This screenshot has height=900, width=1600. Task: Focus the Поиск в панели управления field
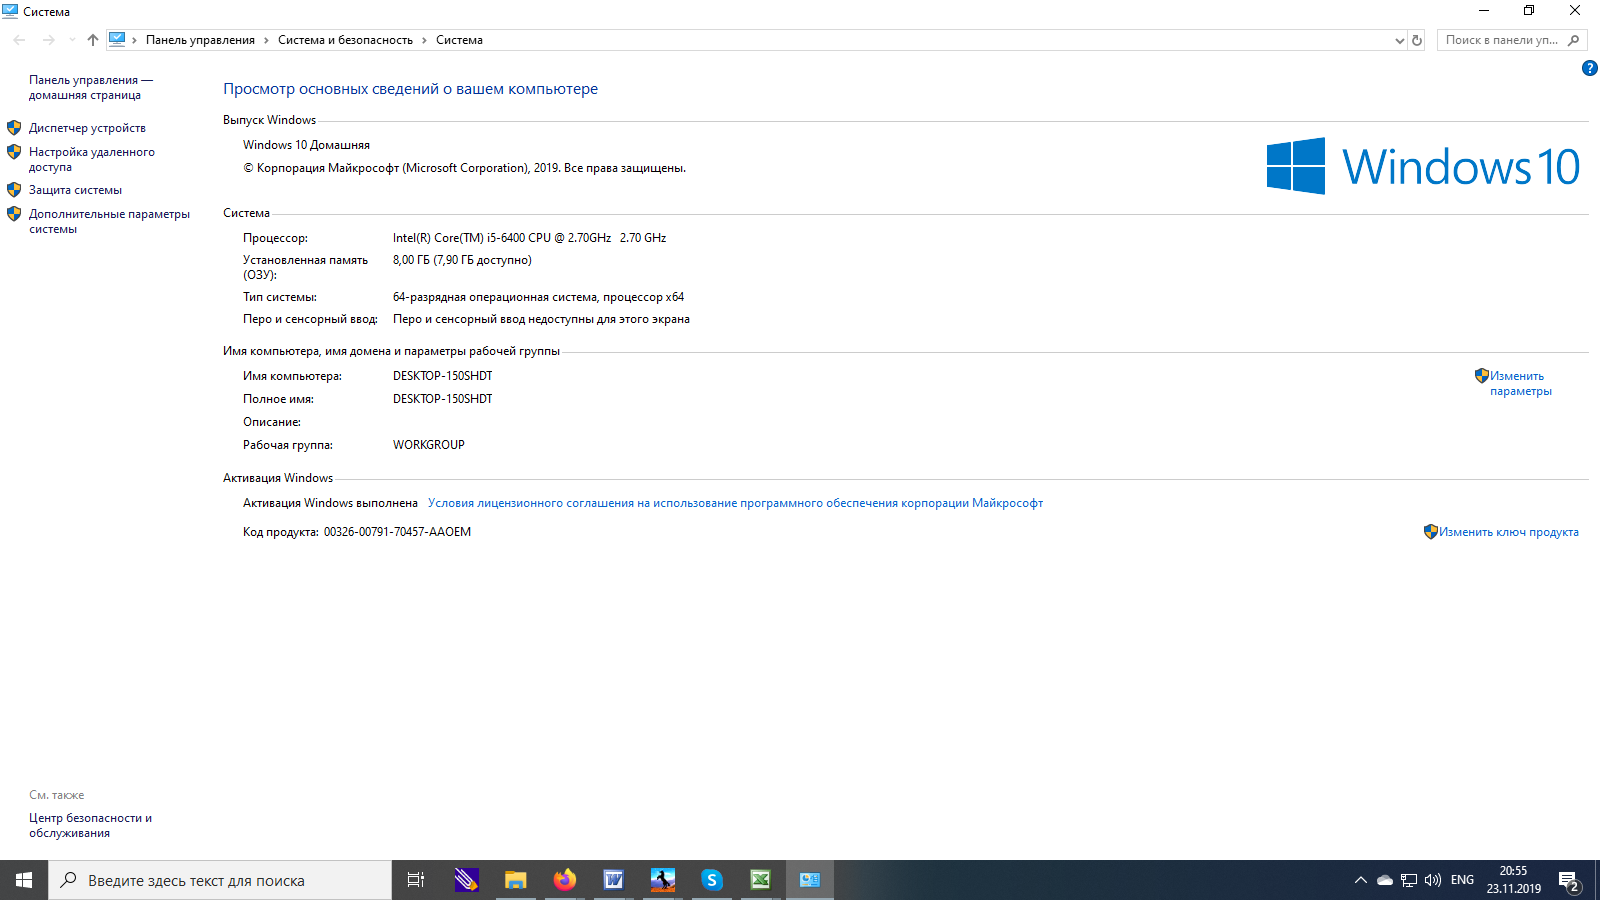coord(1501,40)
